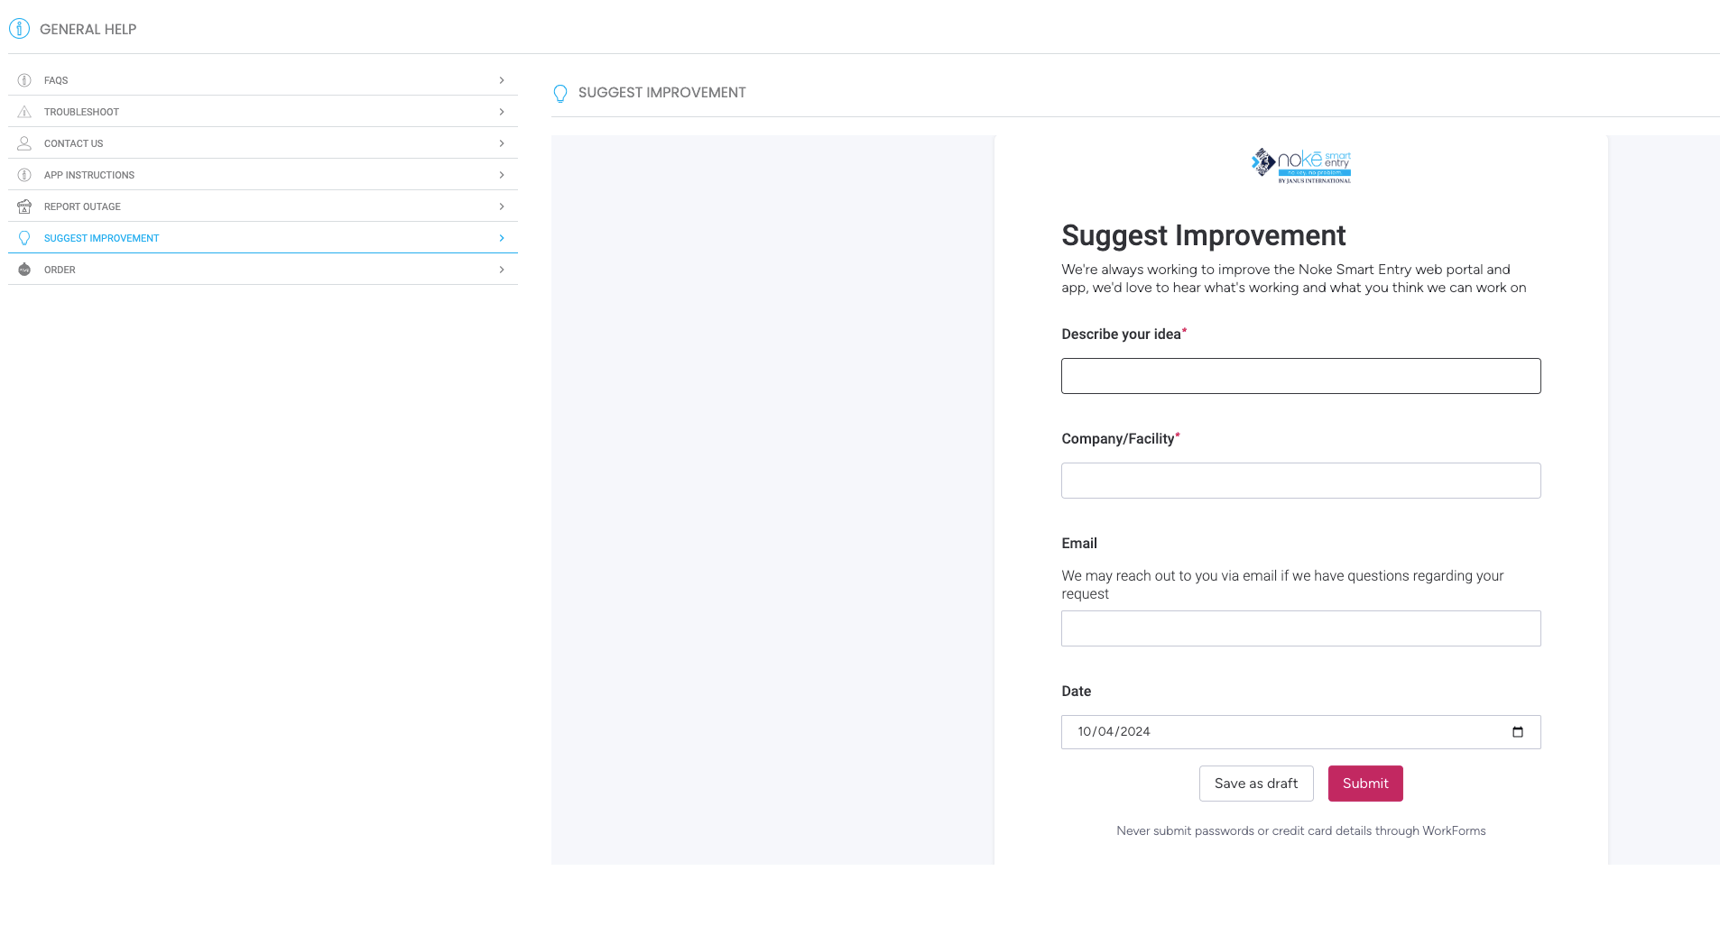Click the "Never submit passwords" notice text
Screen dimensions: 1720x926
point(1301,831)
